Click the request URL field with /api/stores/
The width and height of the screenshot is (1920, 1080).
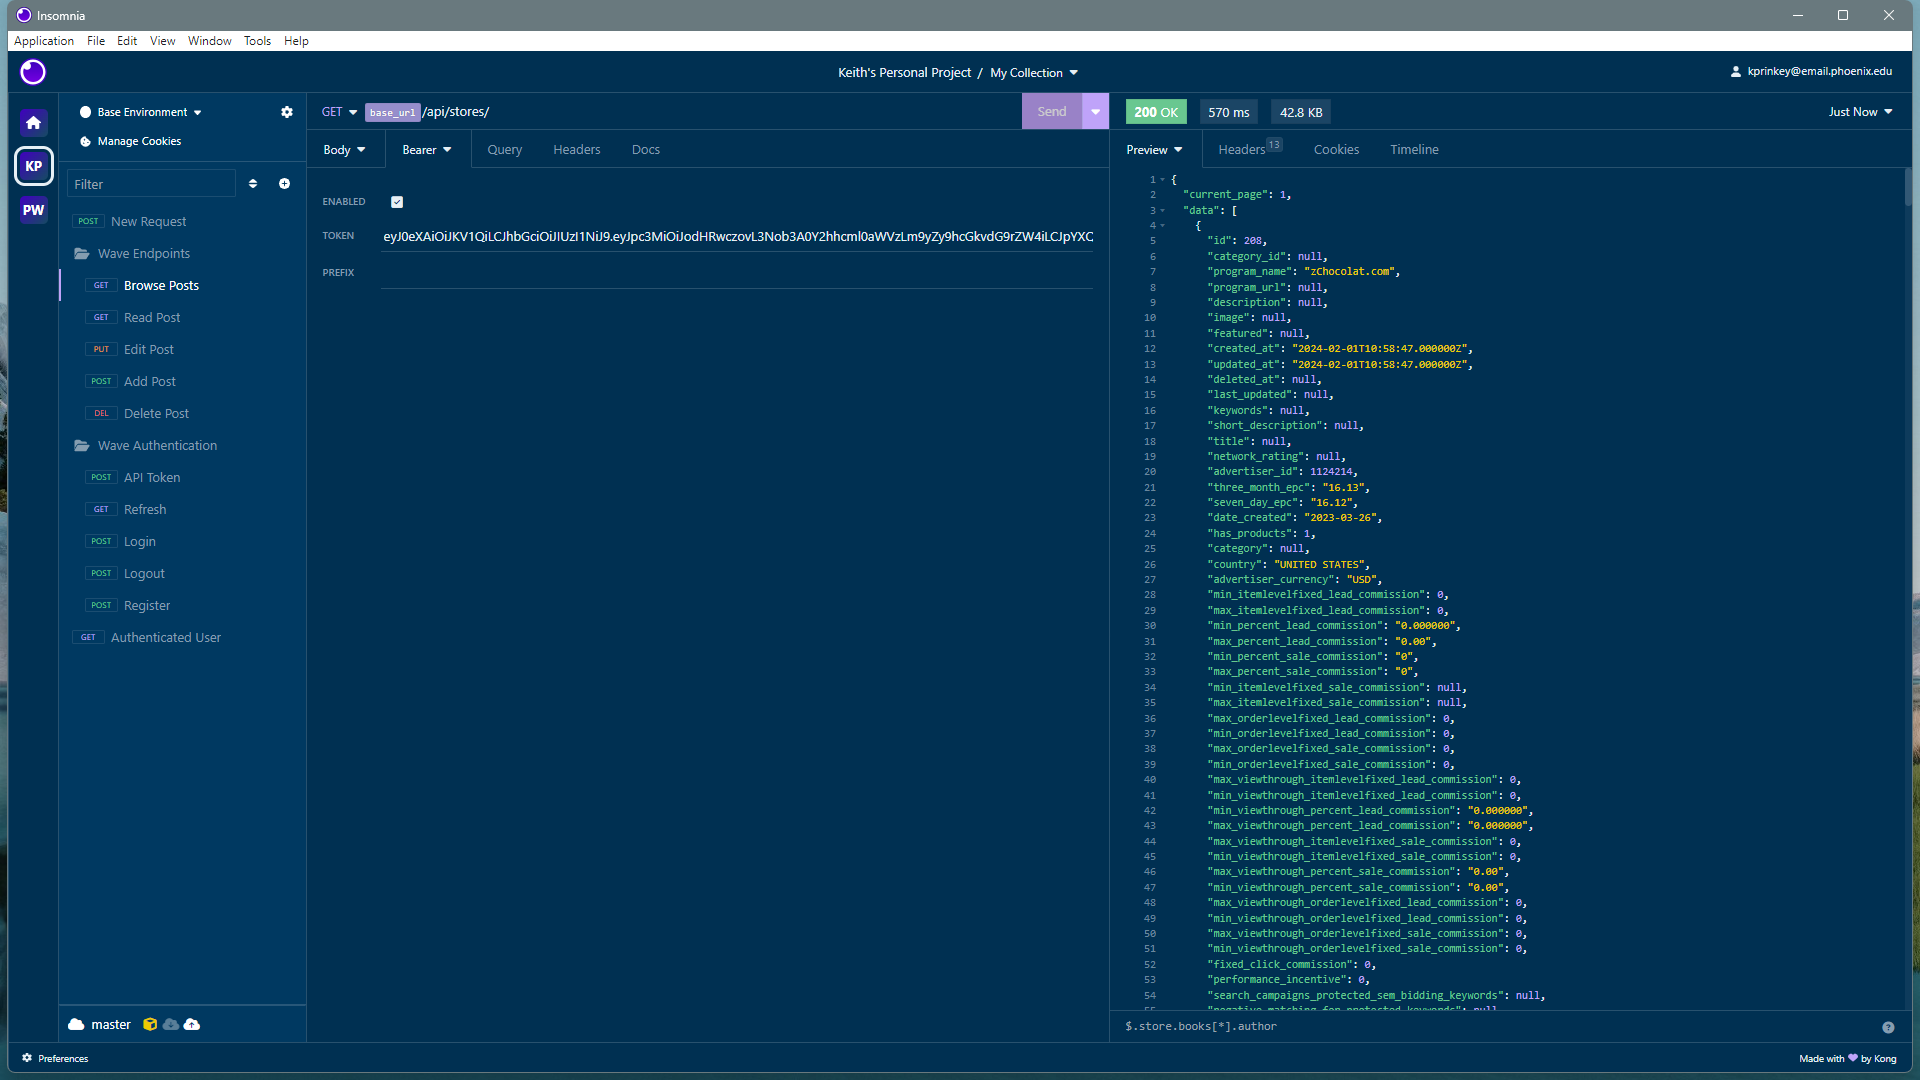click(692, 112)
